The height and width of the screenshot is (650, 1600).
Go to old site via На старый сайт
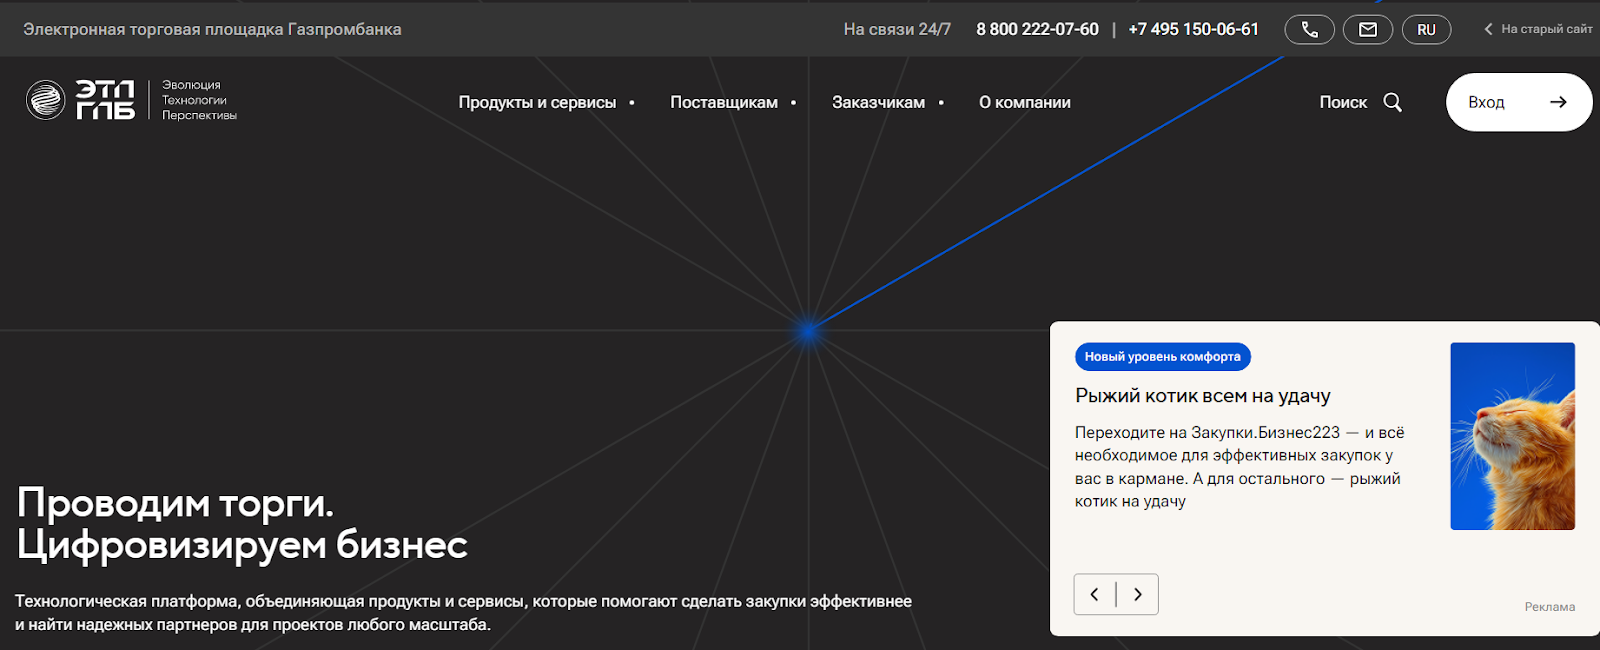pyautogui.click(x=1546, y=30)
